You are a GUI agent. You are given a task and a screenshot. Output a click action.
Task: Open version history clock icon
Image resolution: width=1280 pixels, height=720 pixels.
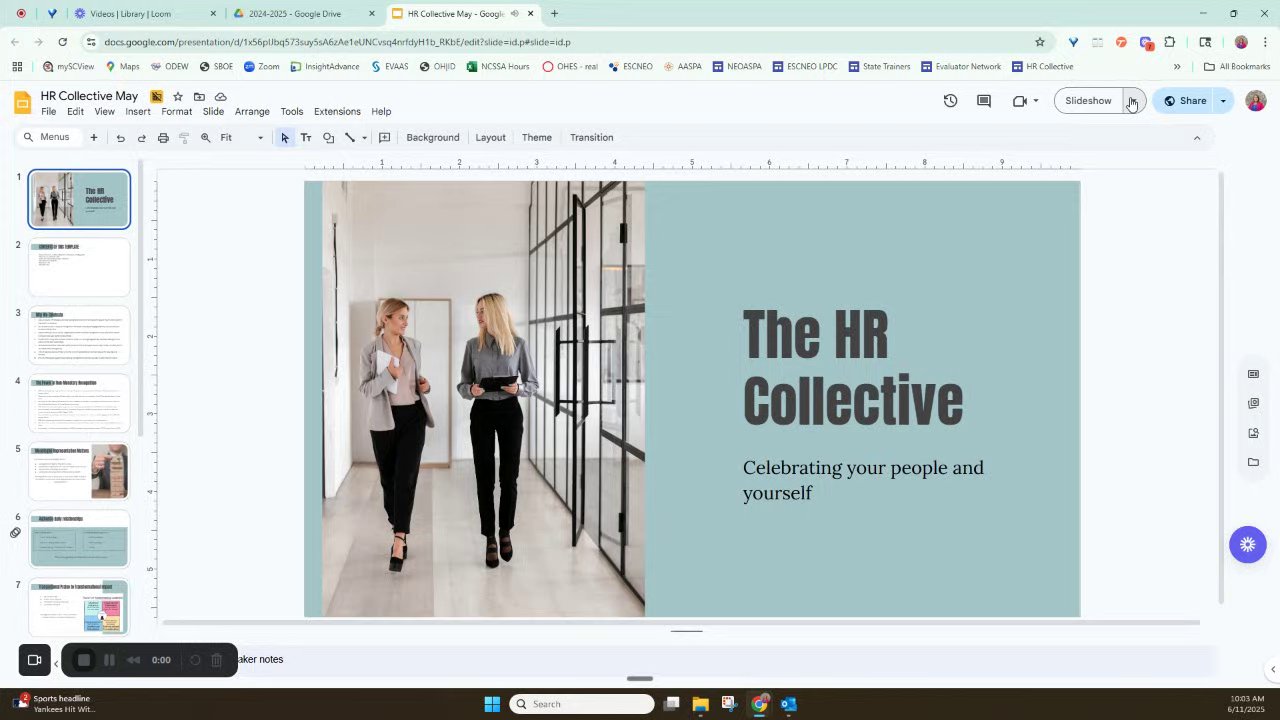click(x=950, y=101)
